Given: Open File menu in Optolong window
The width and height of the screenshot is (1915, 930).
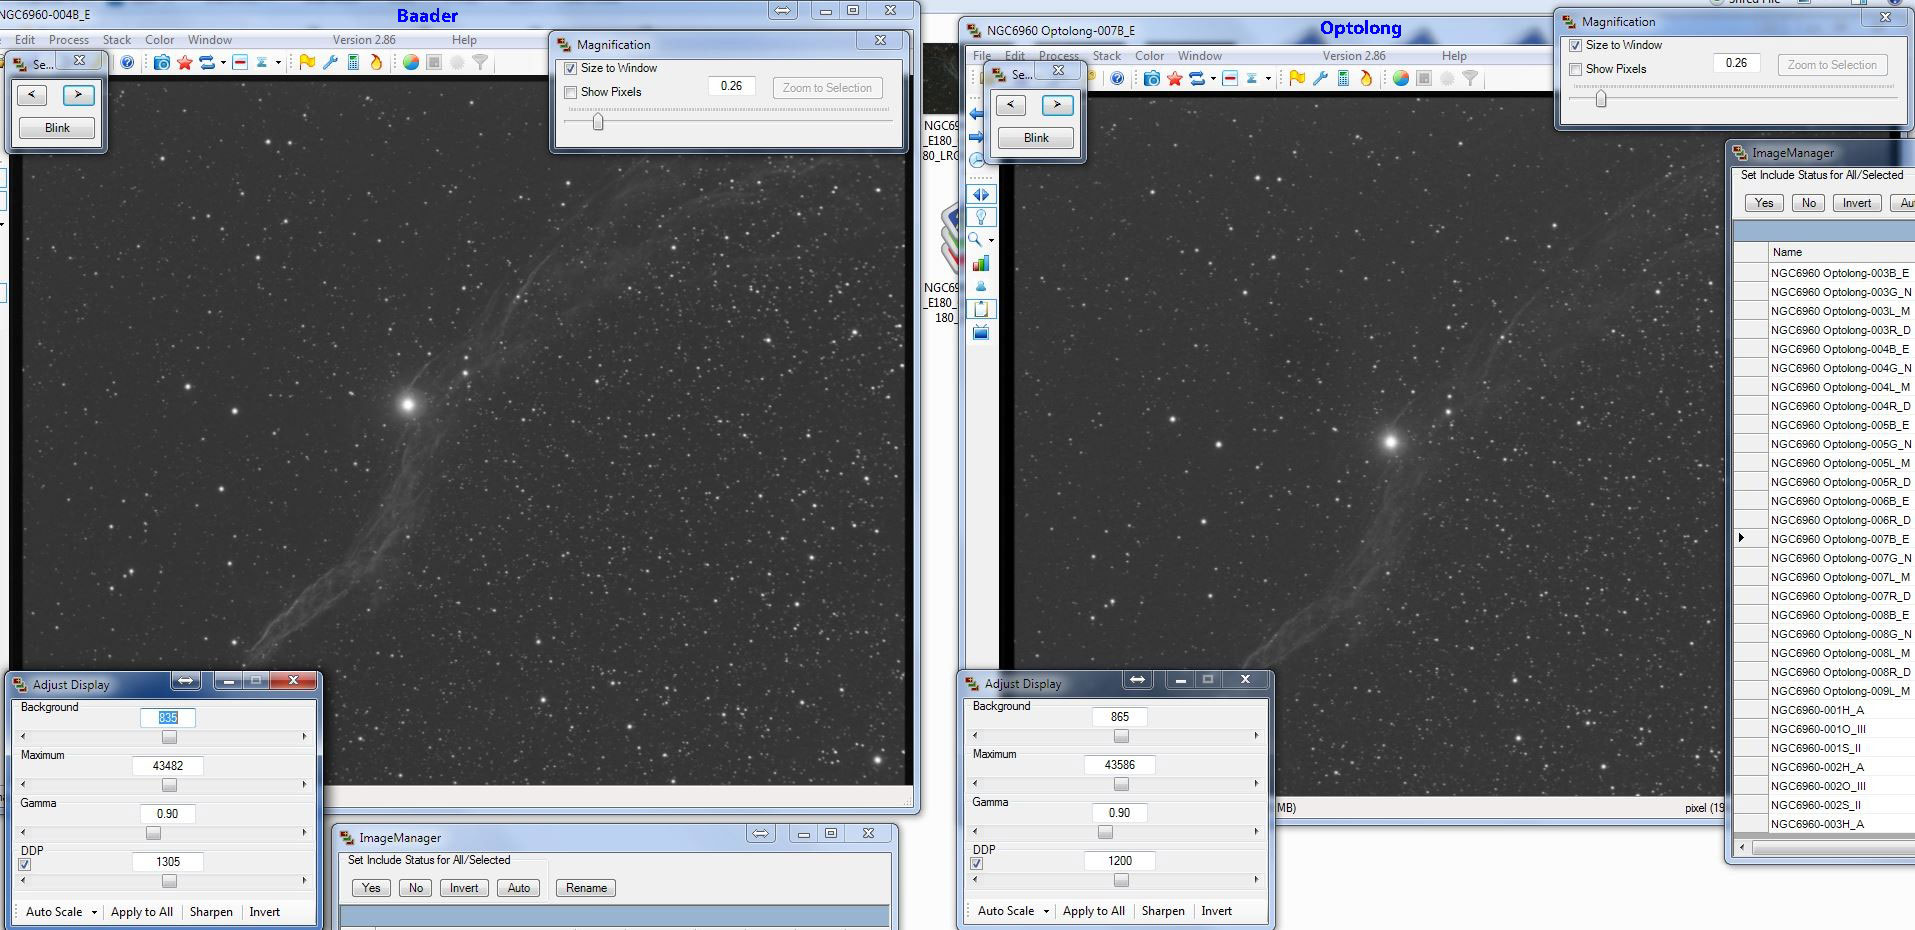Looking at the screenshot, I should point(982,56).
